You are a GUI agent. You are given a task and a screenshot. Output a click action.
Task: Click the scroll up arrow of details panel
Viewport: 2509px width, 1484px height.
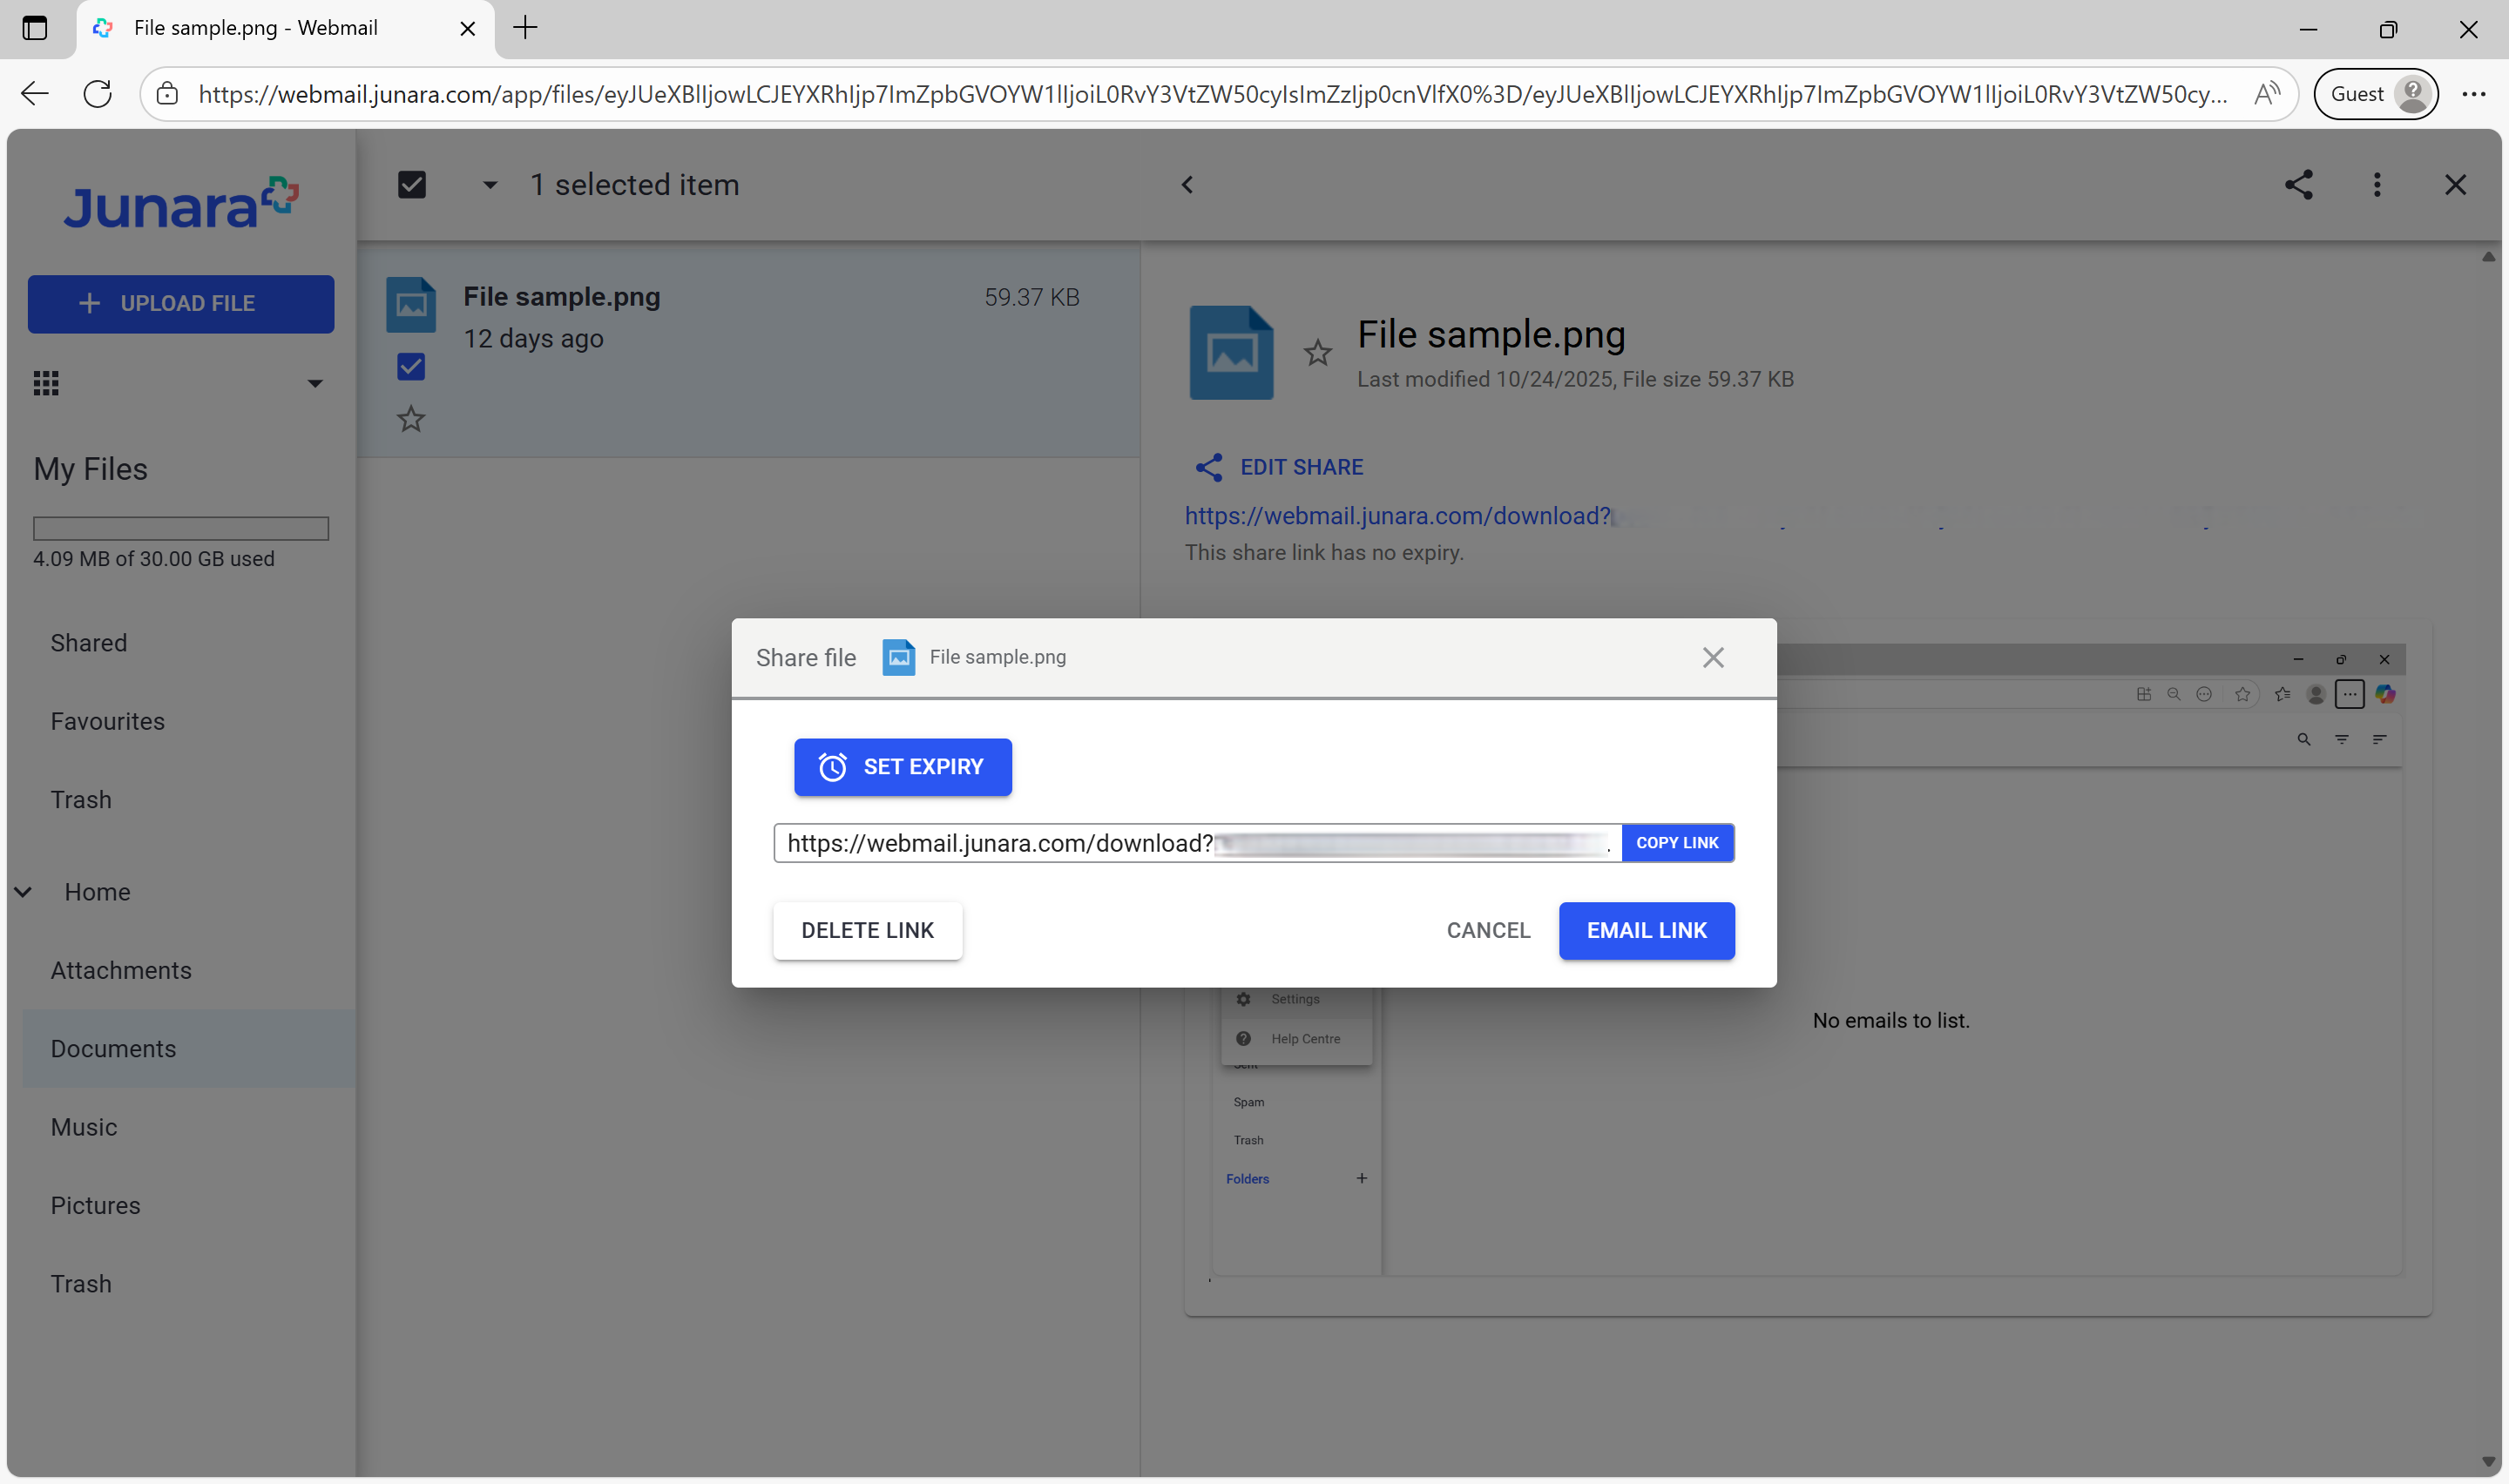pyautogui.click(x=2488, y=257)
